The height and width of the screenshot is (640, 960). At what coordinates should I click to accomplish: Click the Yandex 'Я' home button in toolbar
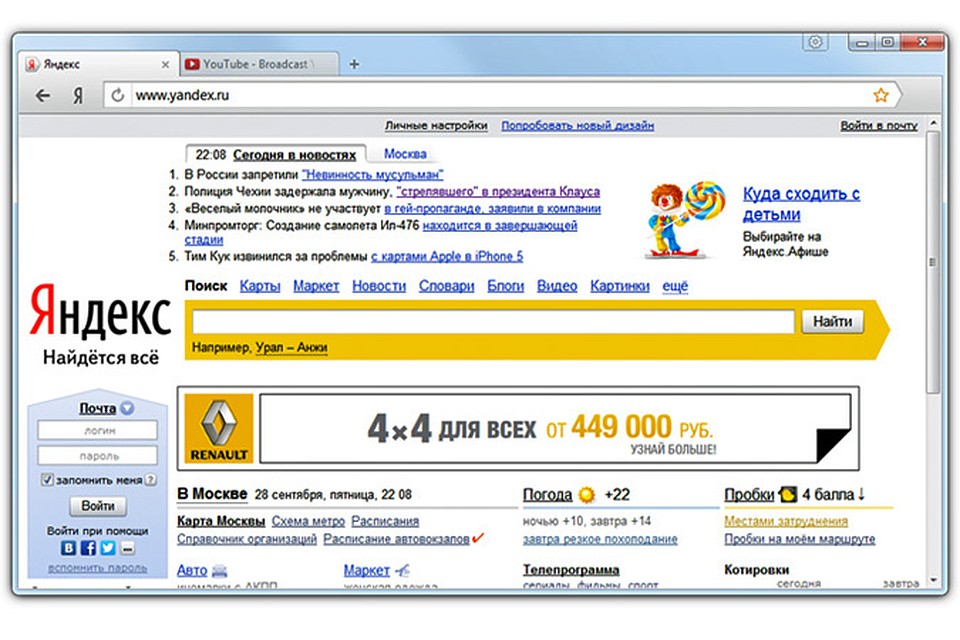pyautogui.click(x=78, y=96)
